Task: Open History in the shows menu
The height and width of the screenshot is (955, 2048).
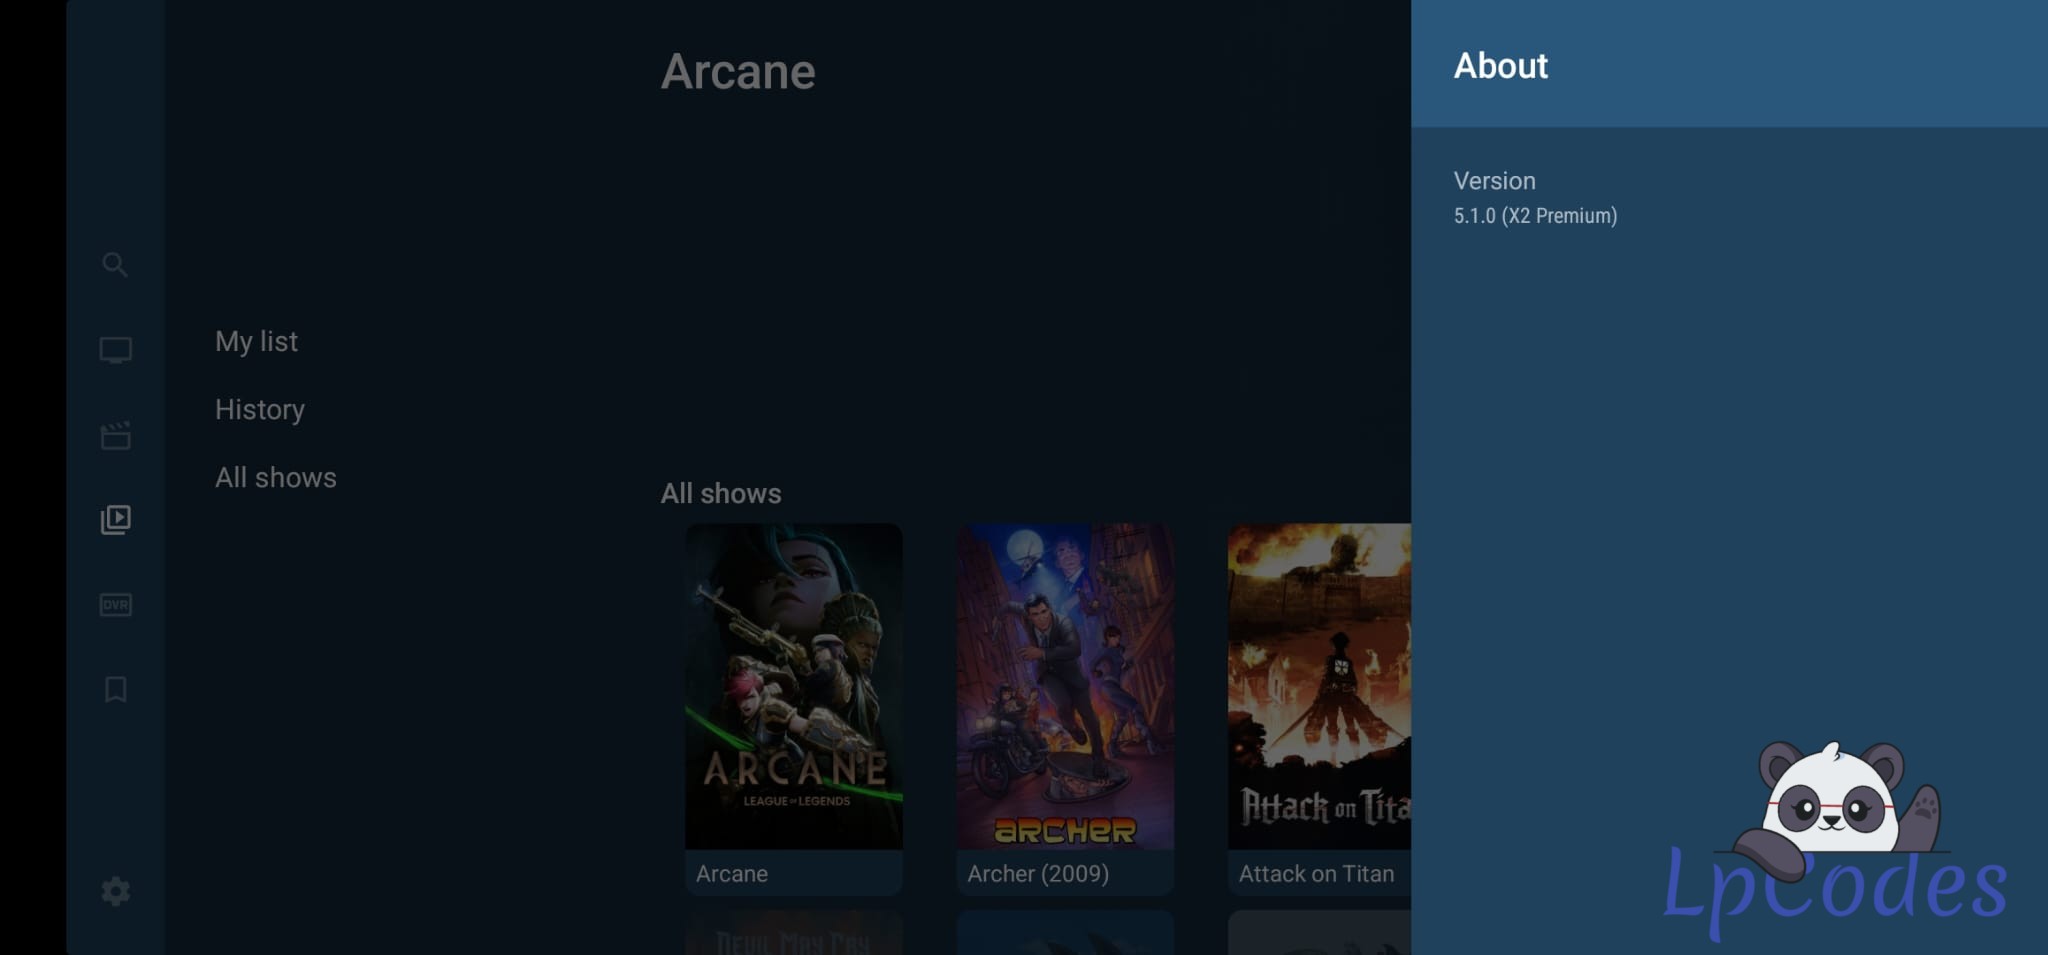Action: click(x=260, y=409)
